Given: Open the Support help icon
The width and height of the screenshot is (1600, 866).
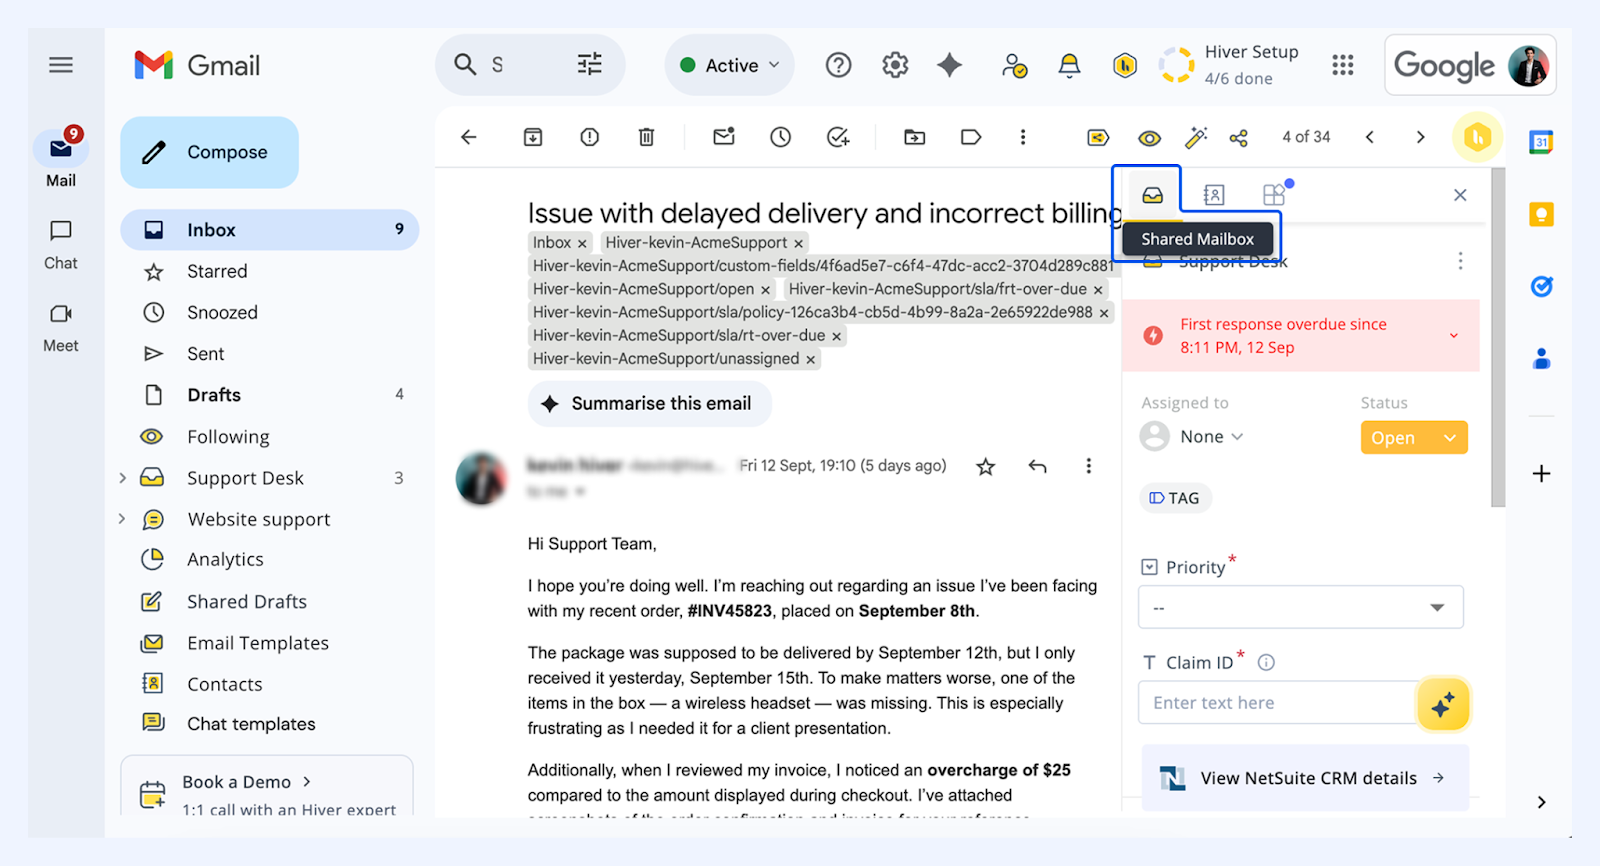Looking at the screenshot, I should click(838, 65).
